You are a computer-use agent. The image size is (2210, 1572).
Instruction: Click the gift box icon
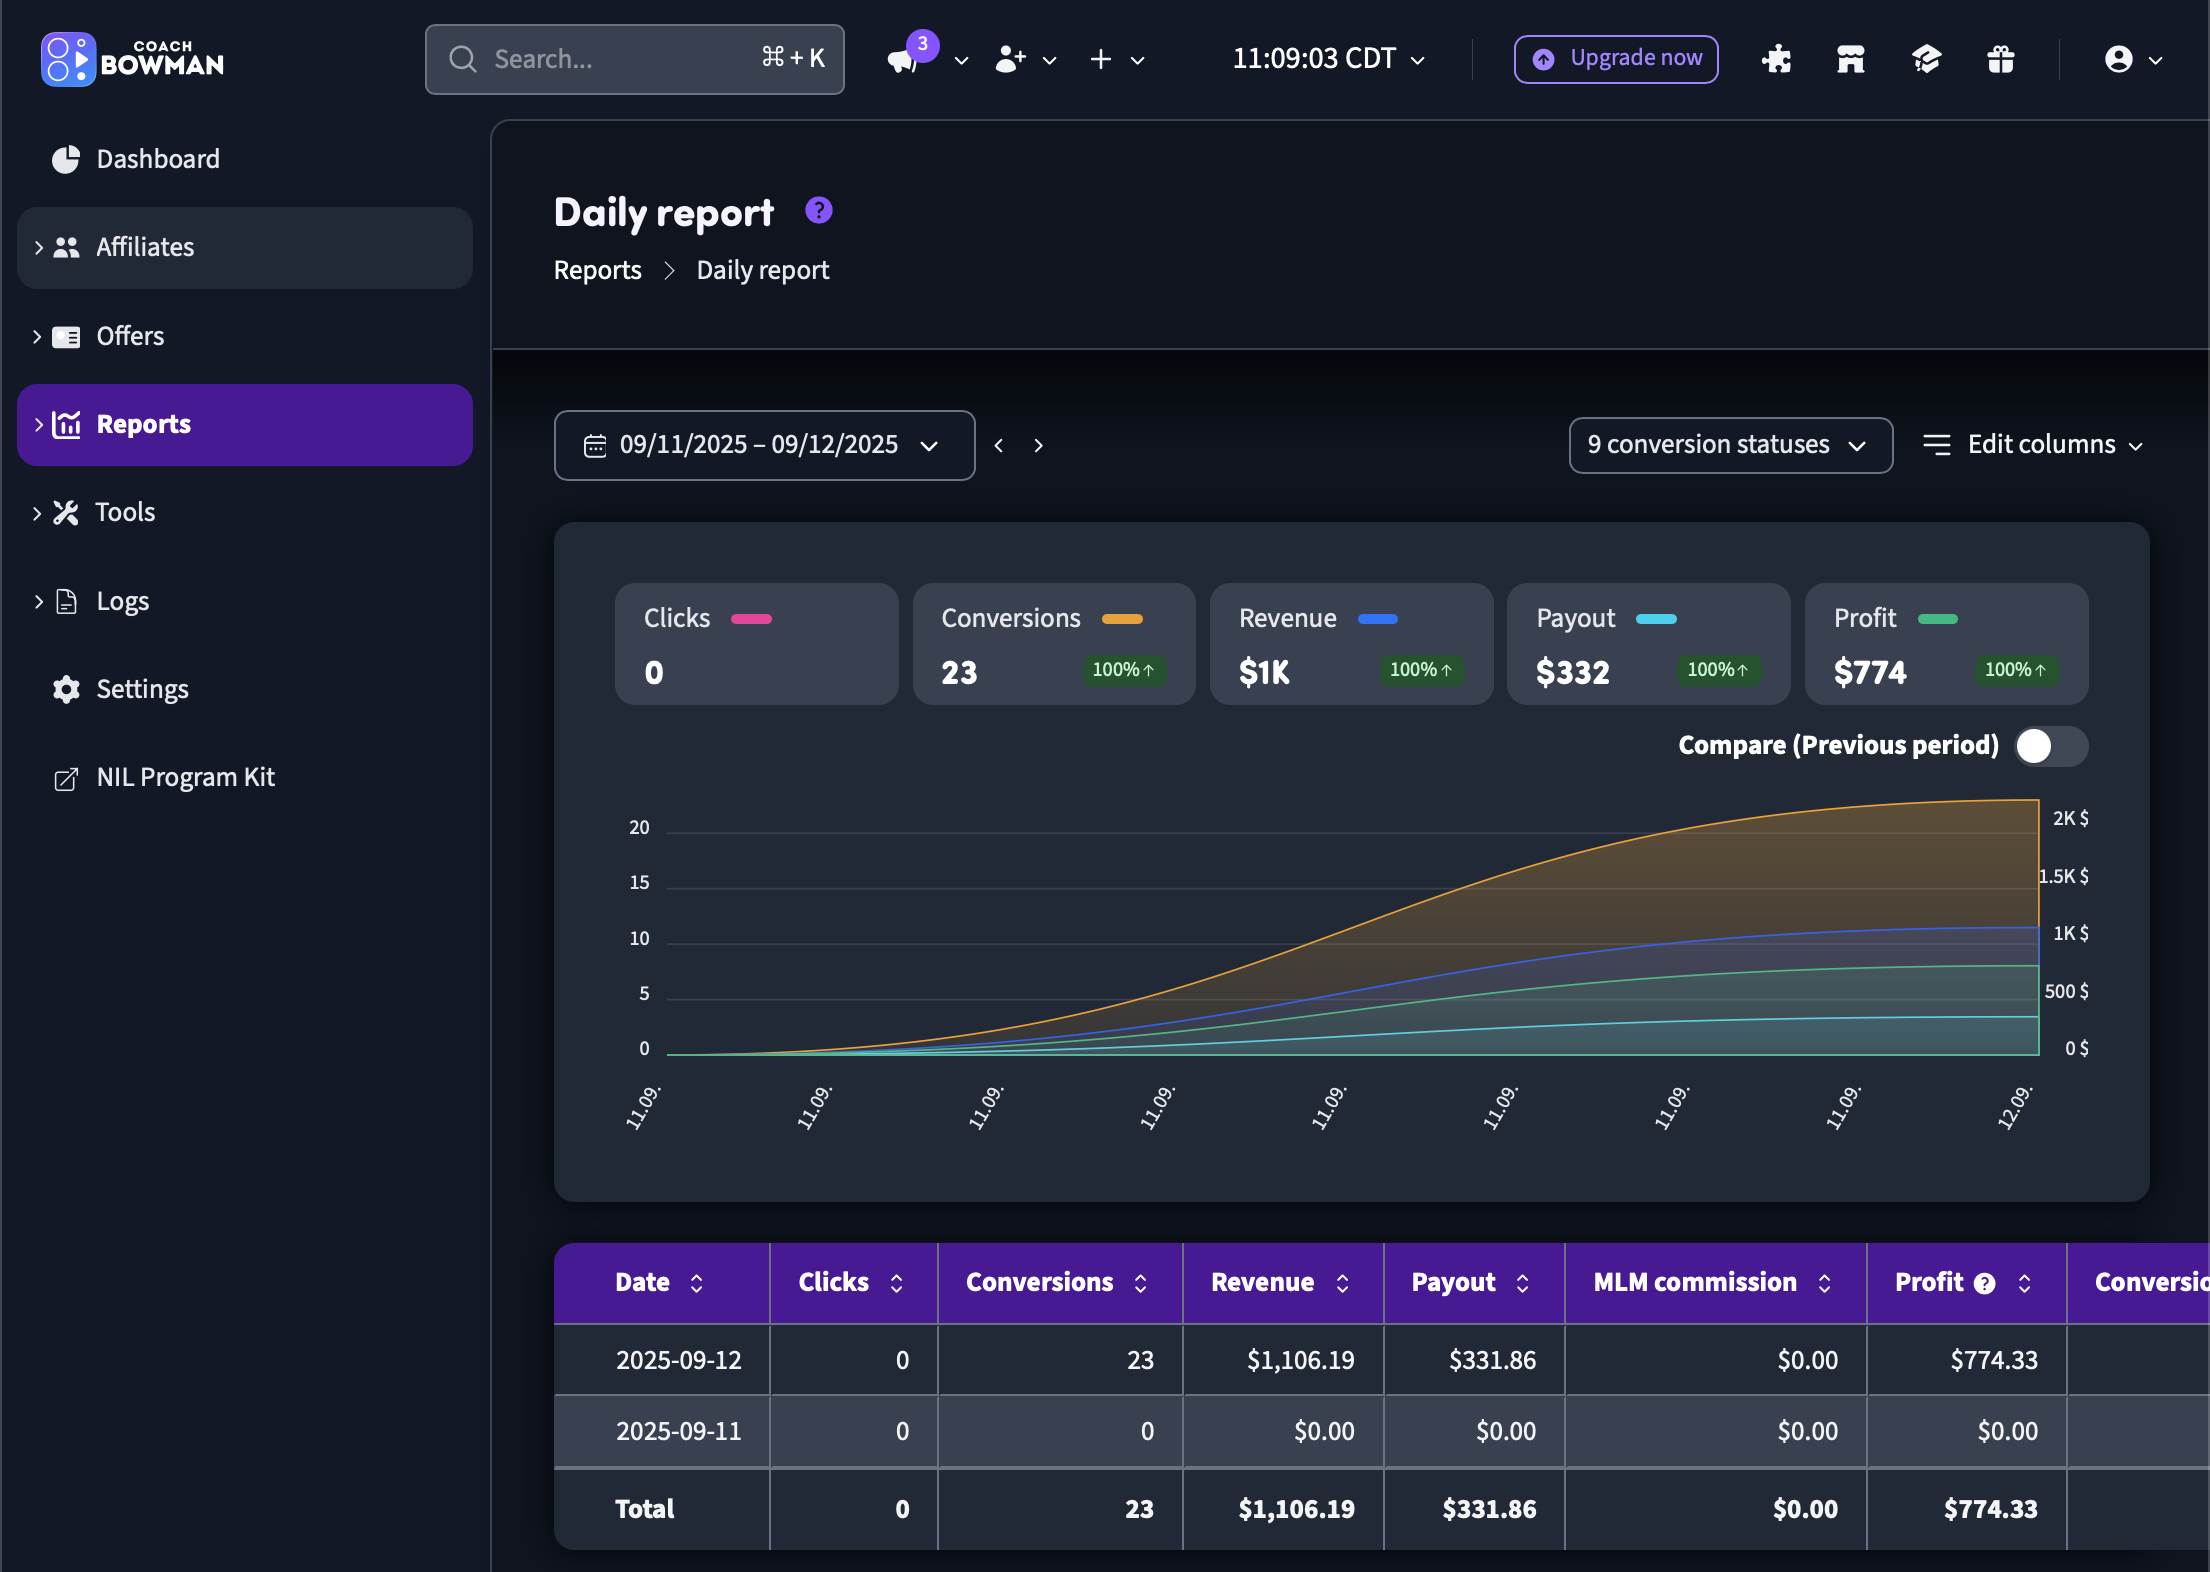(x=2000, y=60)
